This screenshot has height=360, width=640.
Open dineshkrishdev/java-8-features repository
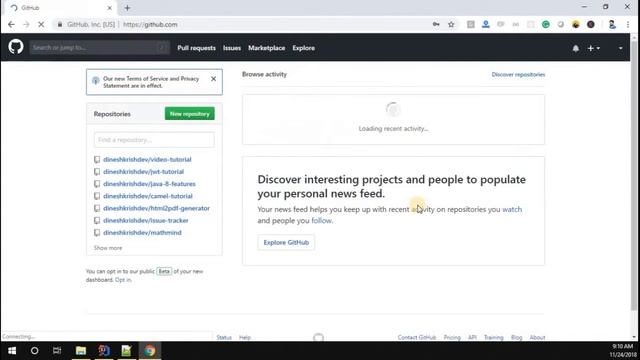[x=149, y=184]
